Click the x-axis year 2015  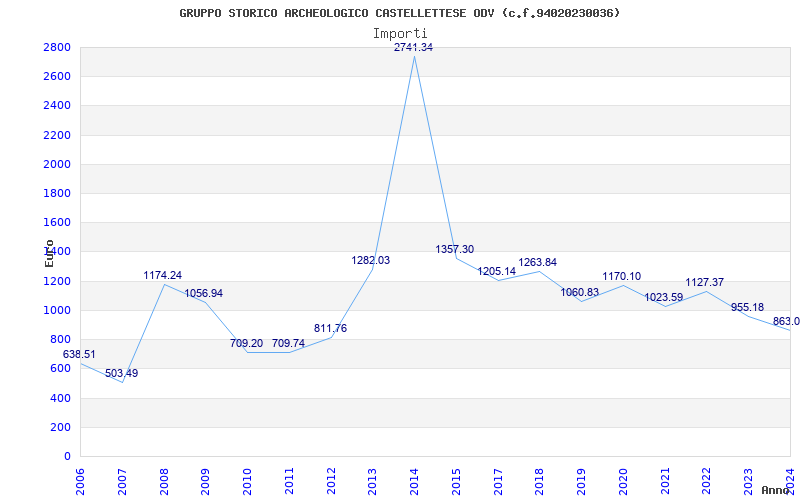[457, 481]
